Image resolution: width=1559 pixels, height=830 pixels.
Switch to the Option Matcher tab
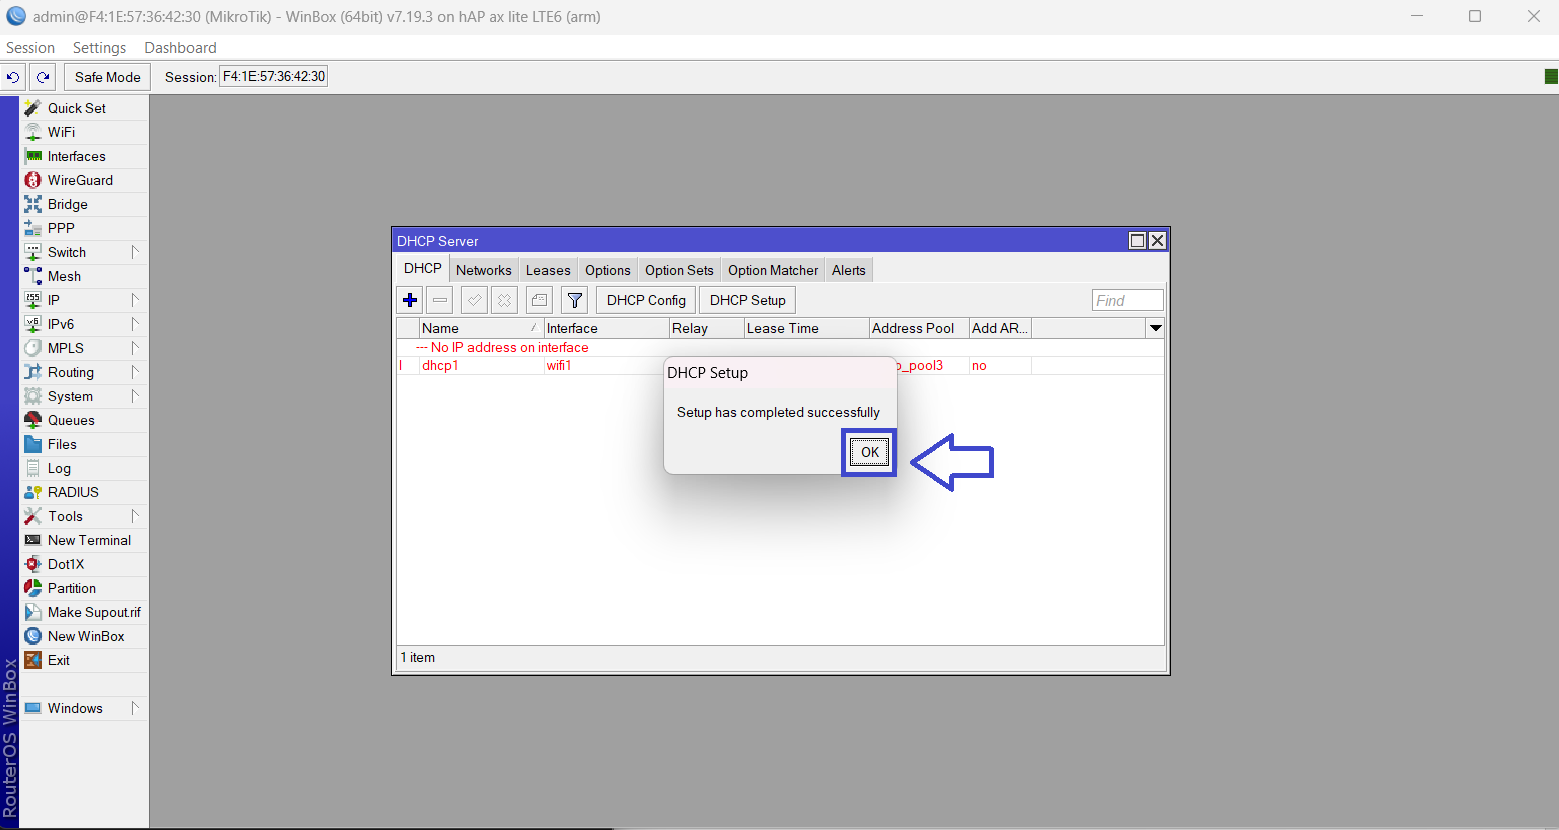pyautogui.click(x=773, y=270)
